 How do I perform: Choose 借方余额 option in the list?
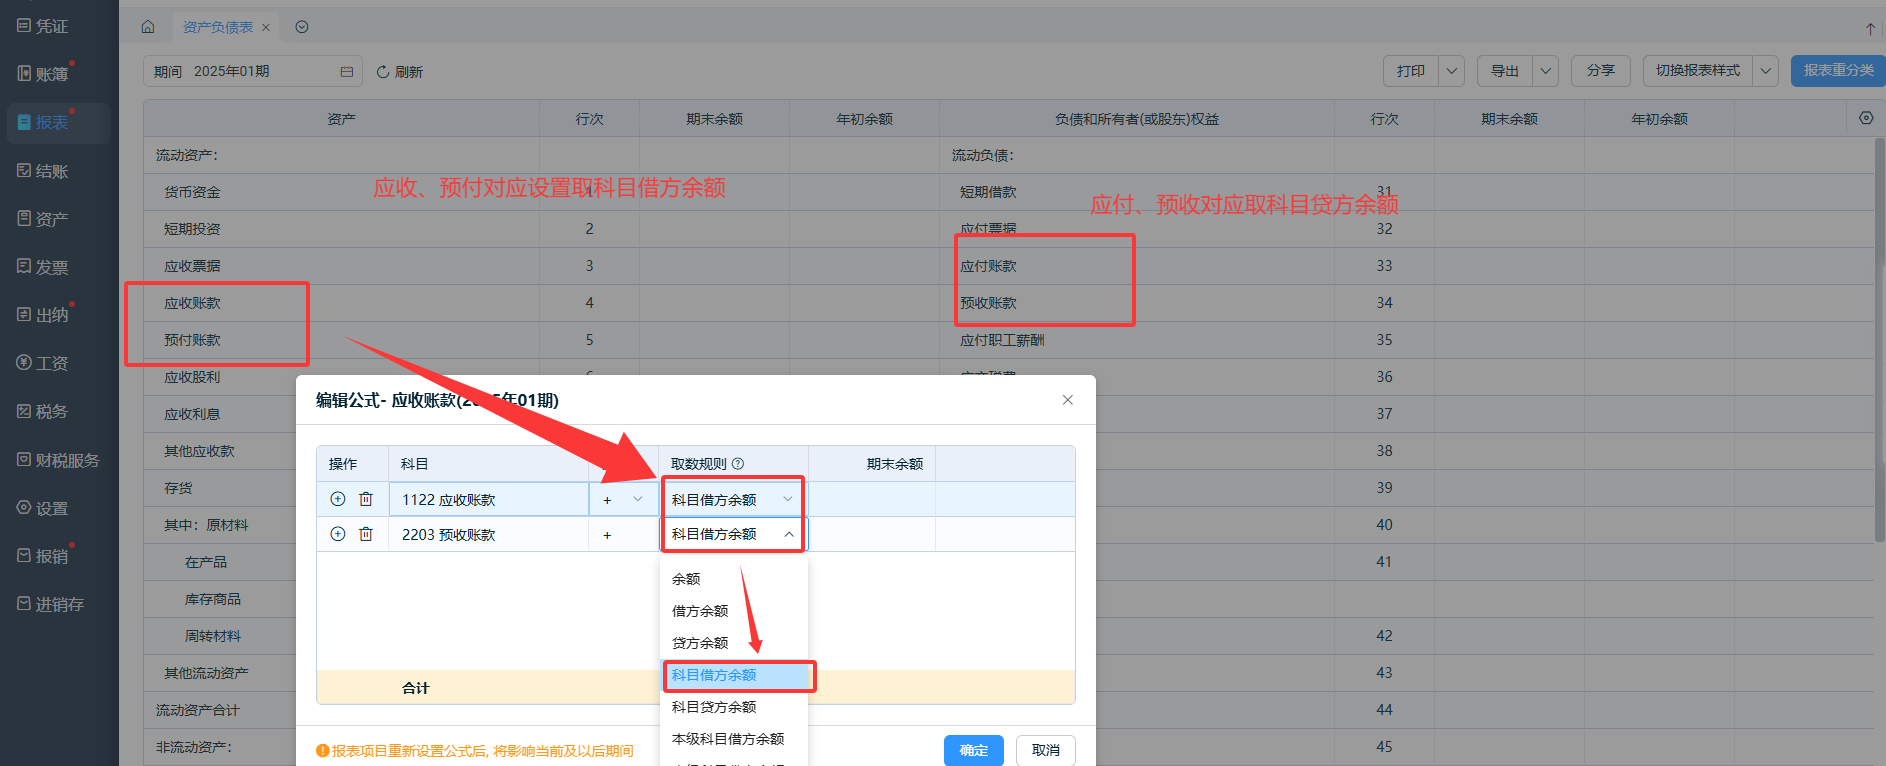pos(700,611)
